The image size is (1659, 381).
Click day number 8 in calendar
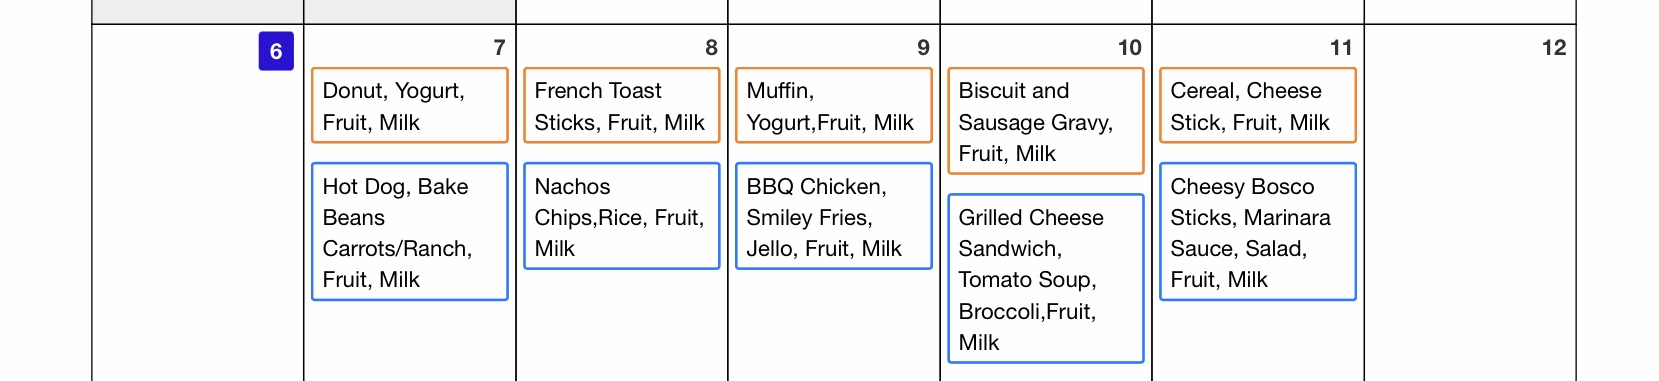click(711, 48)
